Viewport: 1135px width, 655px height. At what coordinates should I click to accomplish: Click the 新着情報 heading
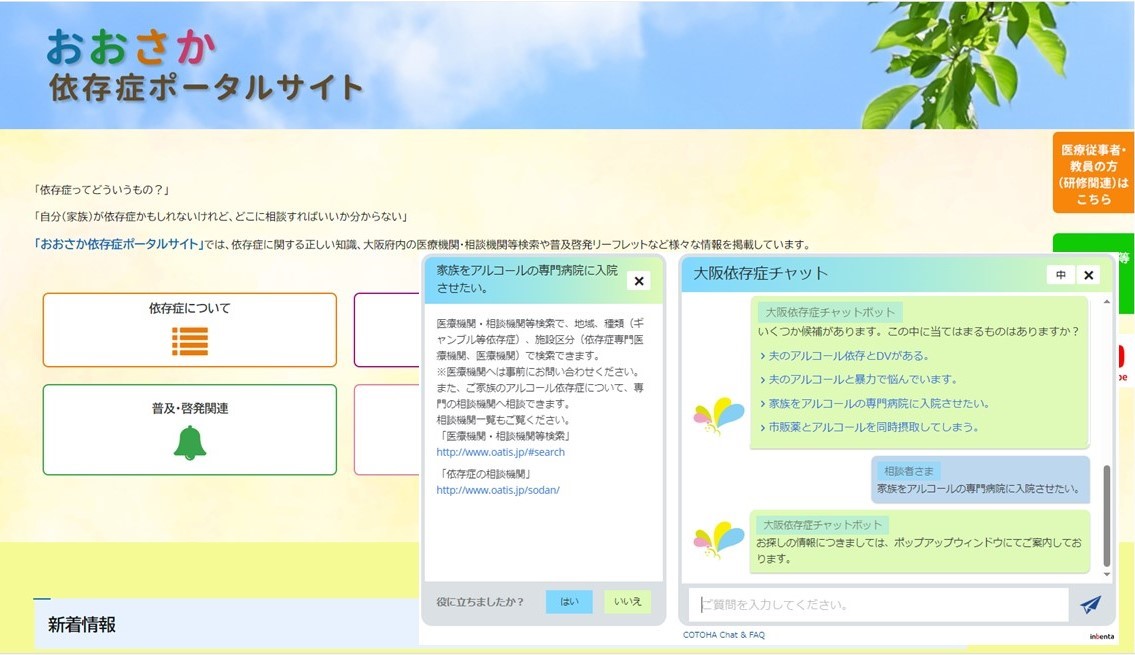coord(82,625)
